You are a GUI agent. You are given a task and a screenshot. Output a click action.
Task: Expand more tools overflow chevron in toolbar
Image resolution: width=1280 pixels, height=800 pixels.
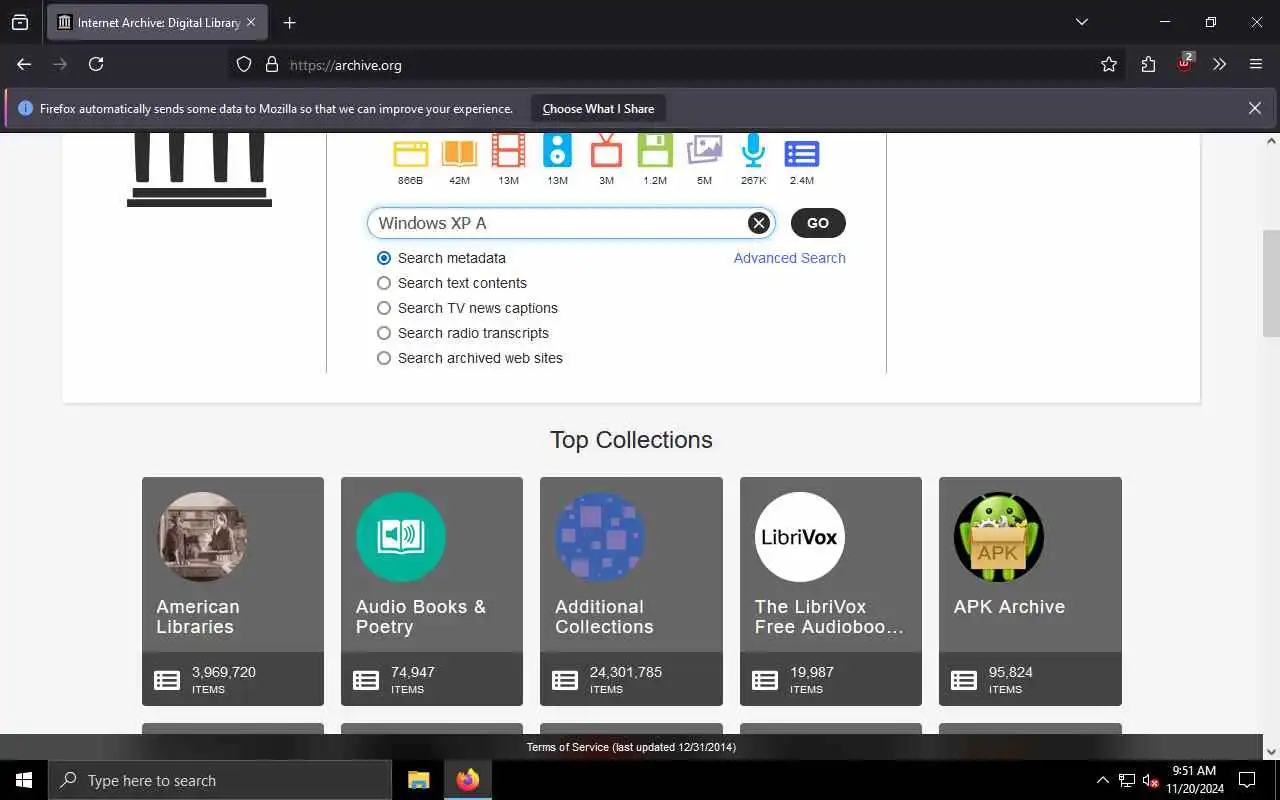1220,64
